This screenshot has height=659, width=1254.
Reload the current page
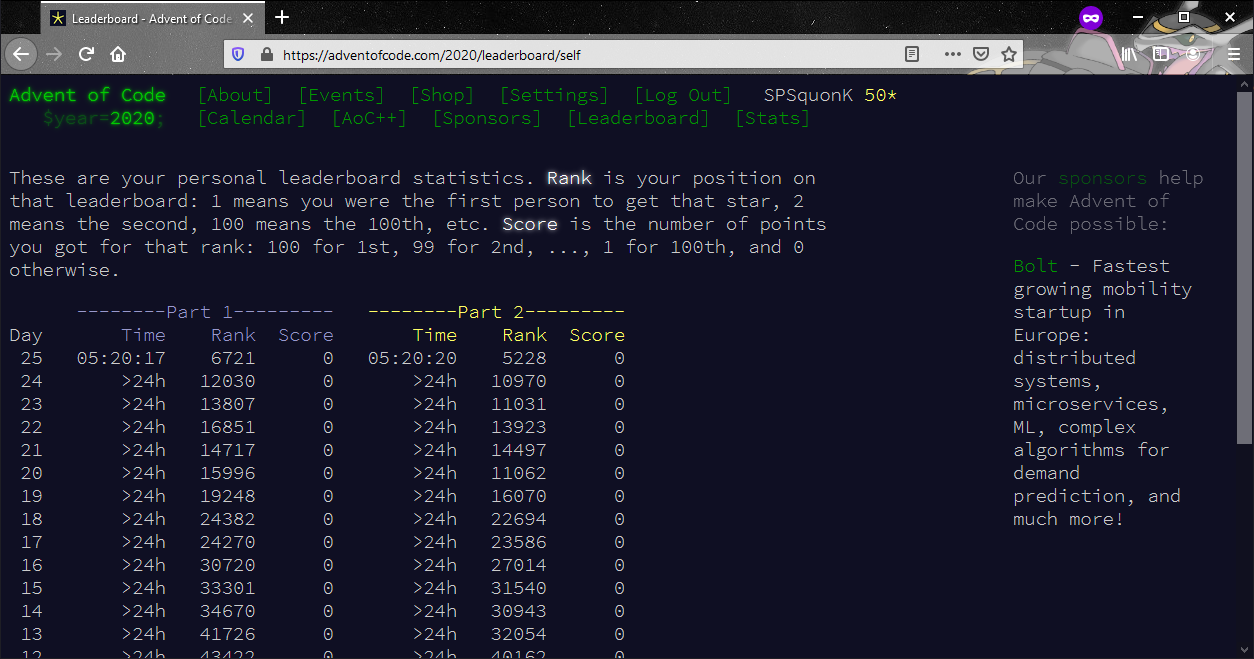[87, 54]
